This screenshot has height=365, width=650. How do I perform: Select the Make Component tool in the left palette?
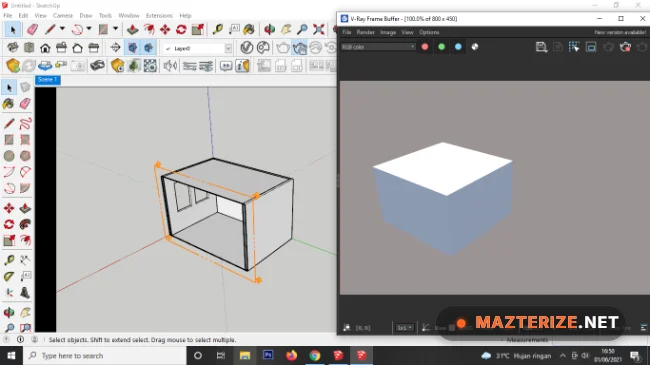point(25,87)
